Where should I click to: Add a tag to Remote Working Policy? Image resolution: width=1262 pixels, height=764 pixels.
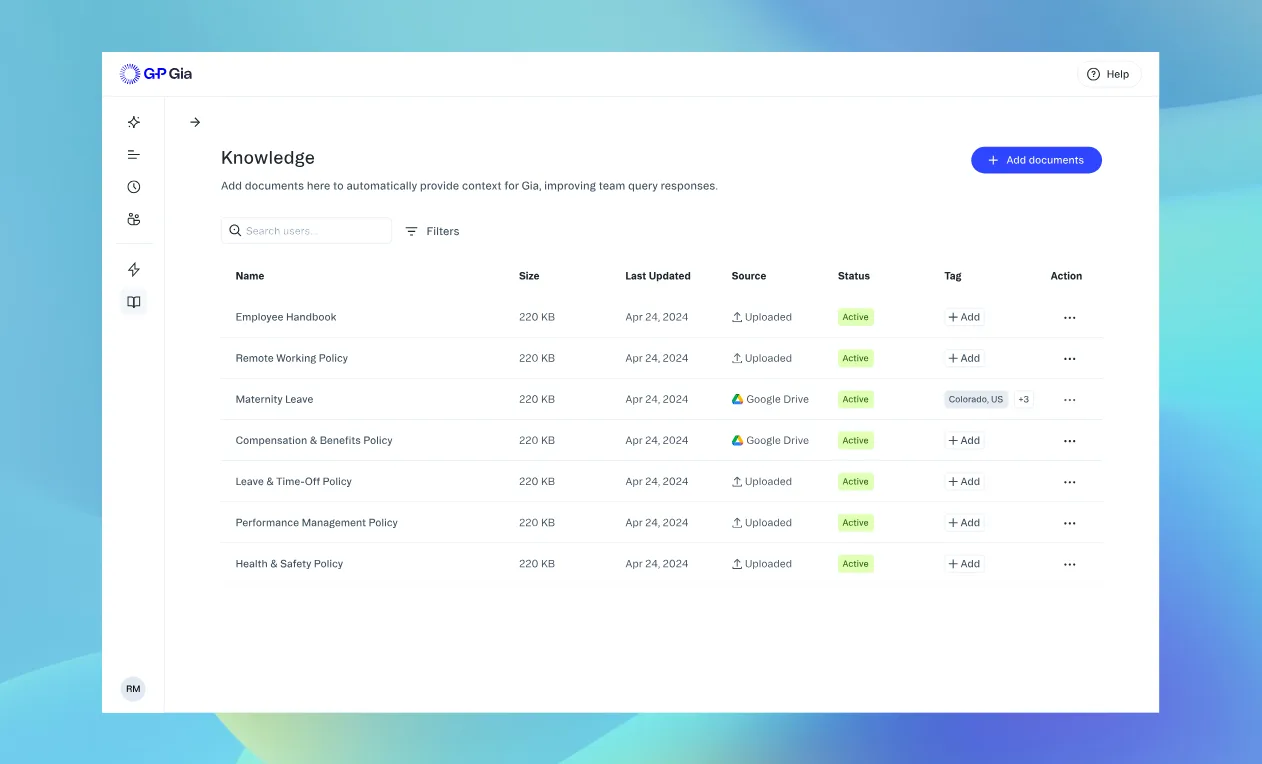click(964, 358)
